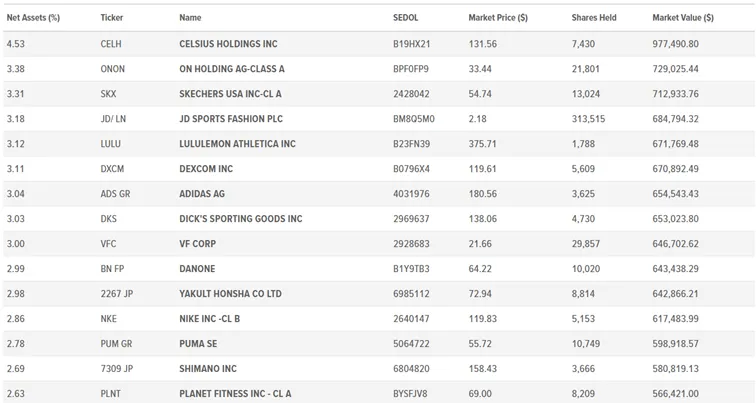Screen dimensions: 756x403
Task: Click the JD/ LN ticker cell
Action: click(113, 119)
